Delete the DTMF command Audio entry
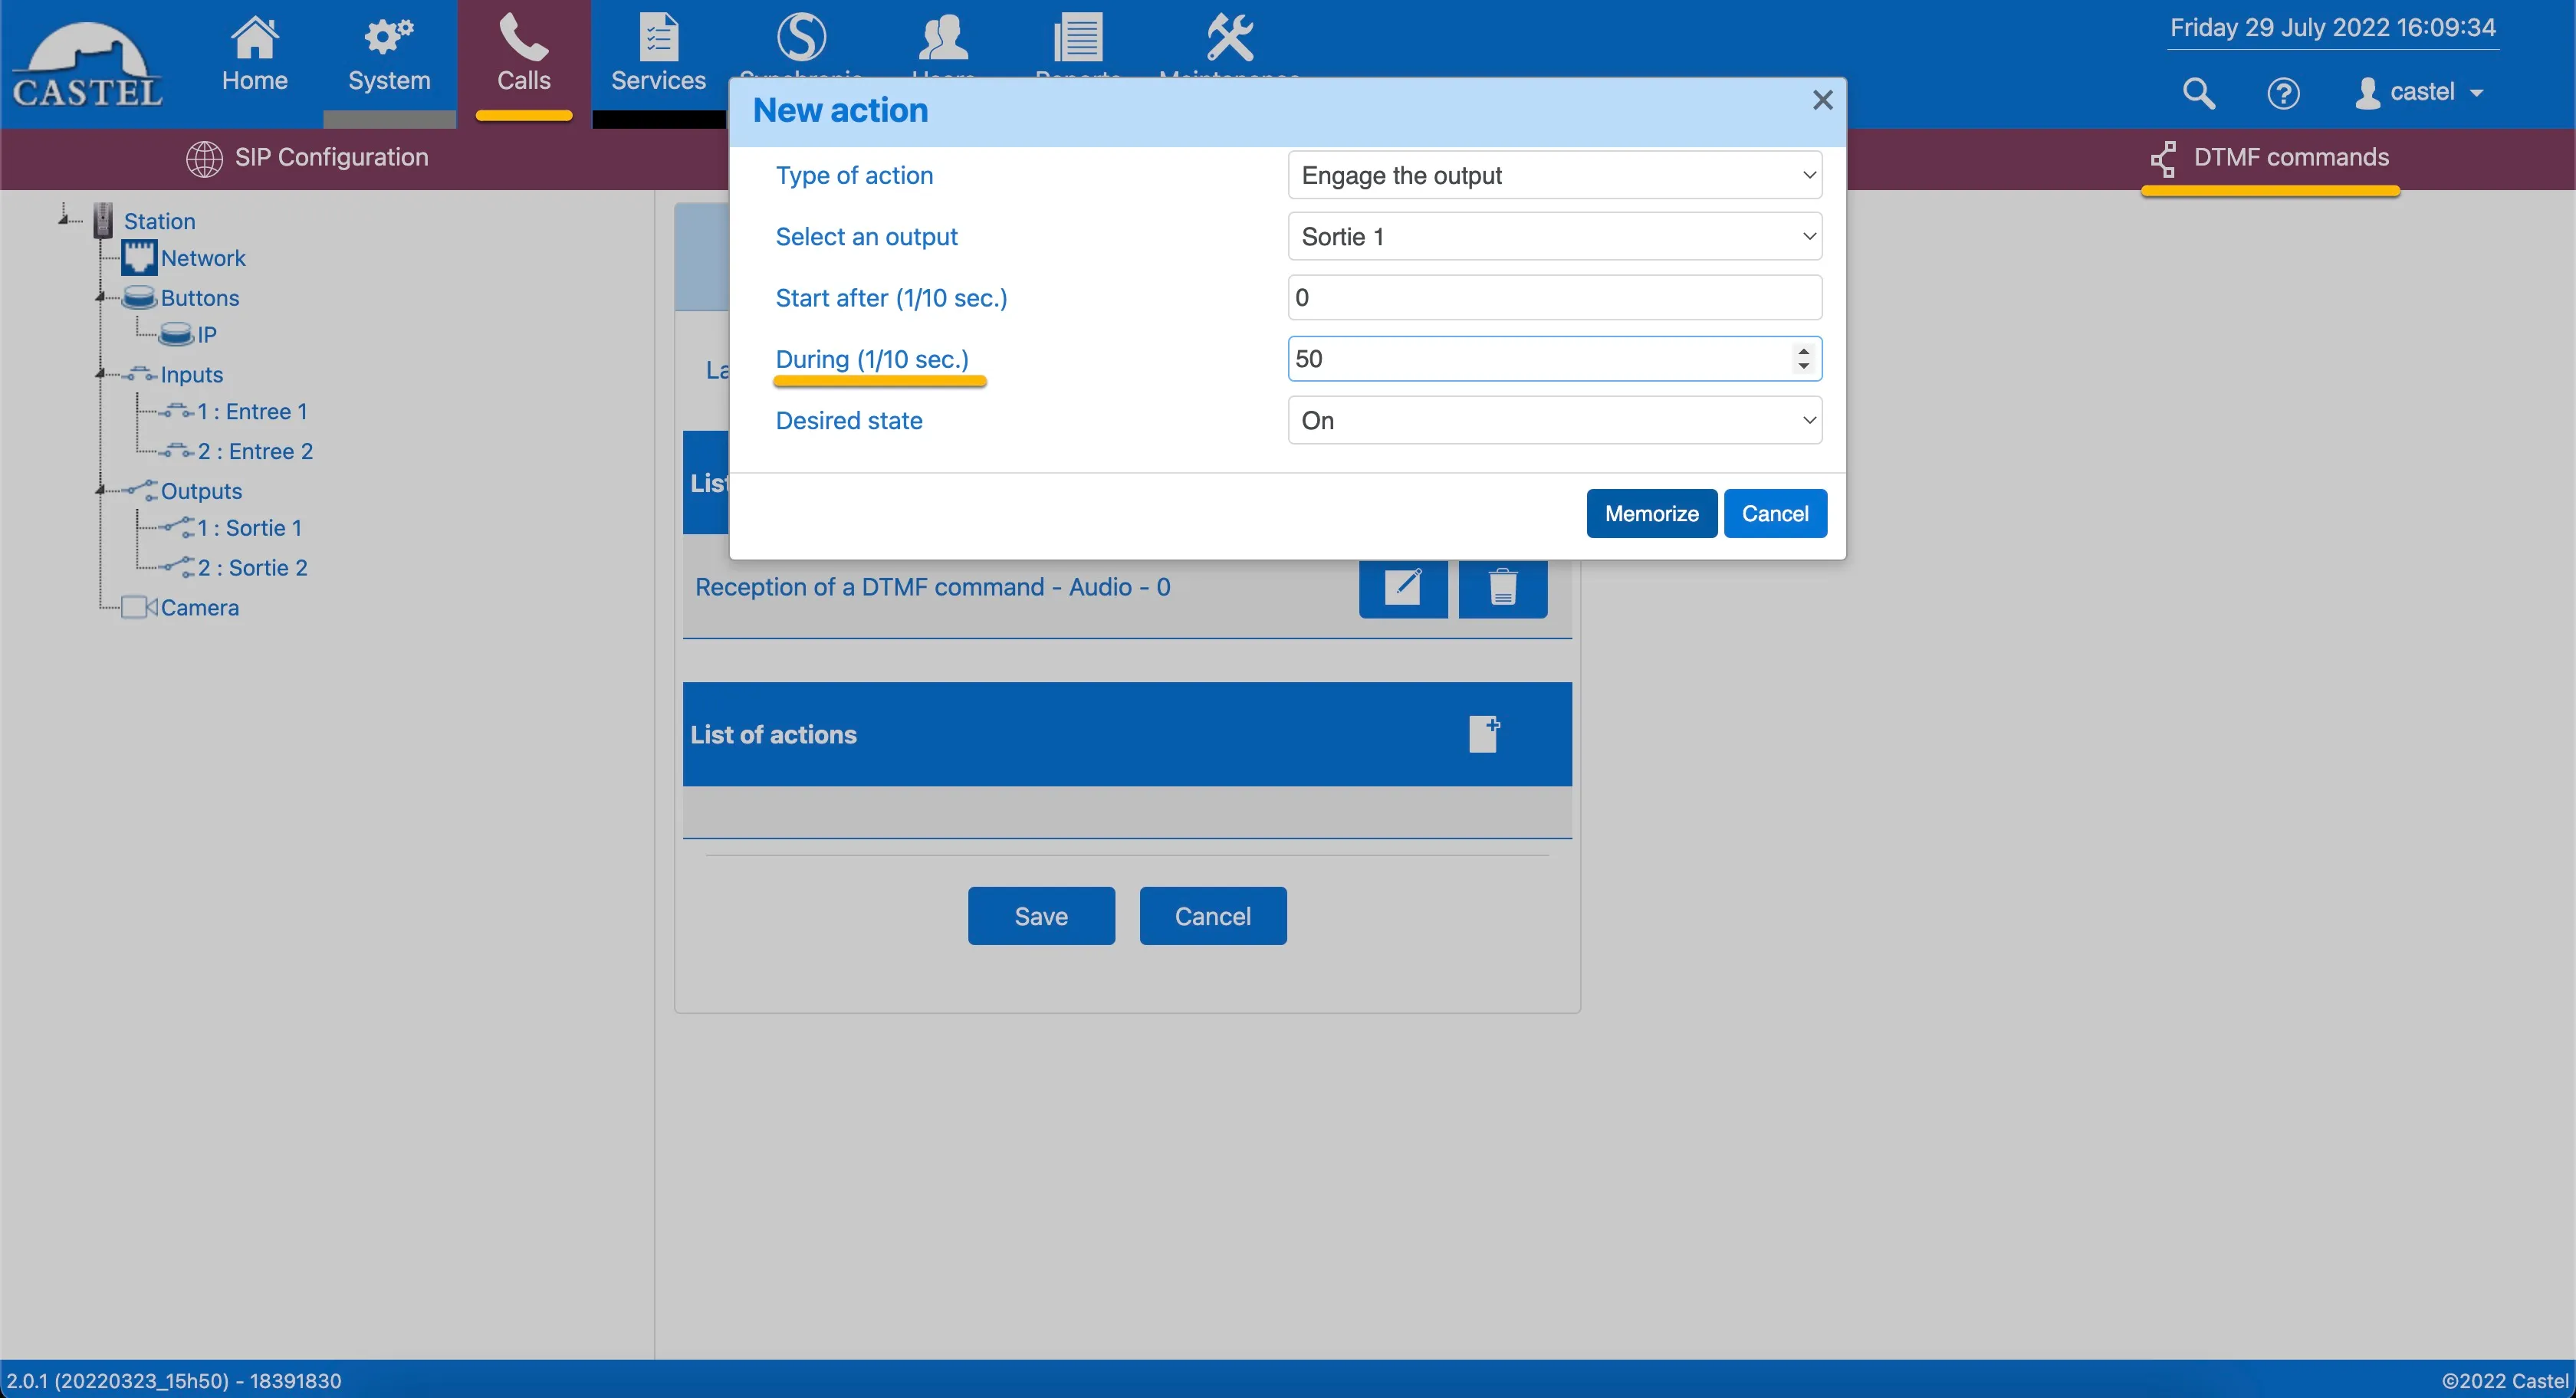 pos(1502,587)
